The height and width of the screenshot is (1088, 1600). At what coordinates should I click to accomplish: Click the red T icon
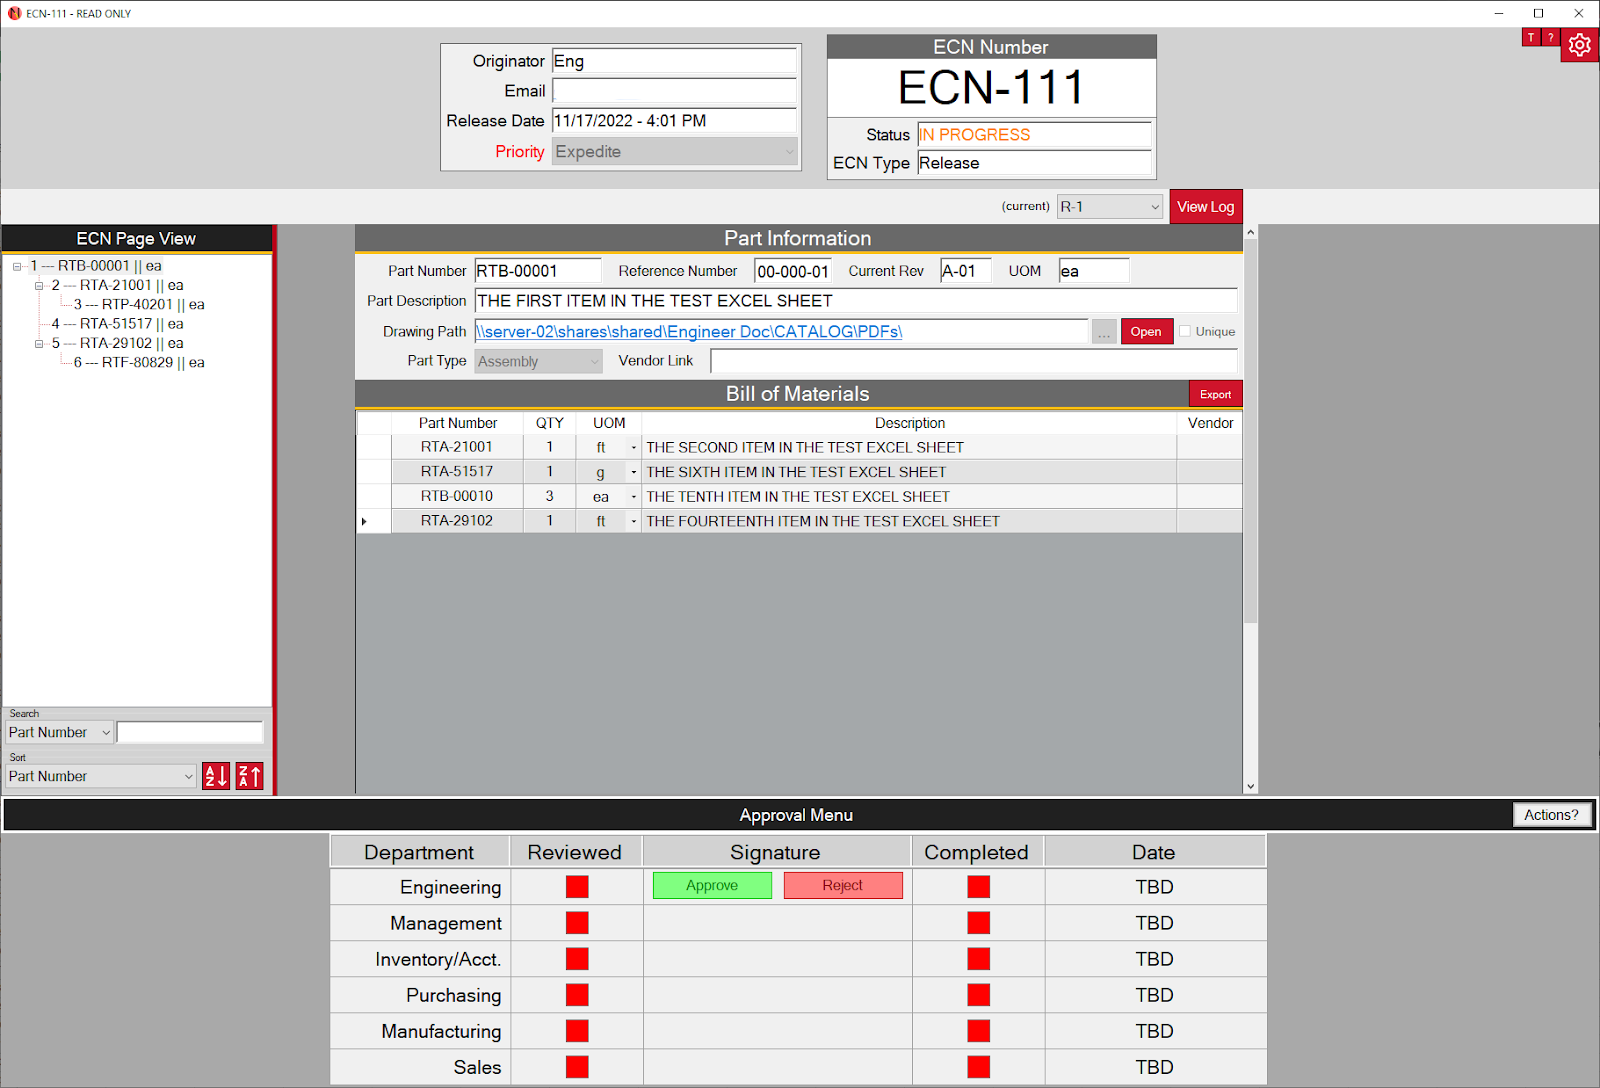pos(1531,37)
